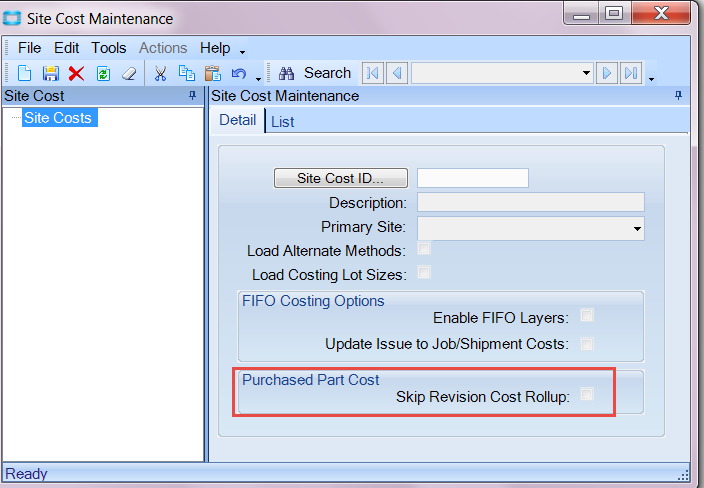Click the Clear eraser icon
Viewport: 704px width, 488px height.
click(129, 73)
